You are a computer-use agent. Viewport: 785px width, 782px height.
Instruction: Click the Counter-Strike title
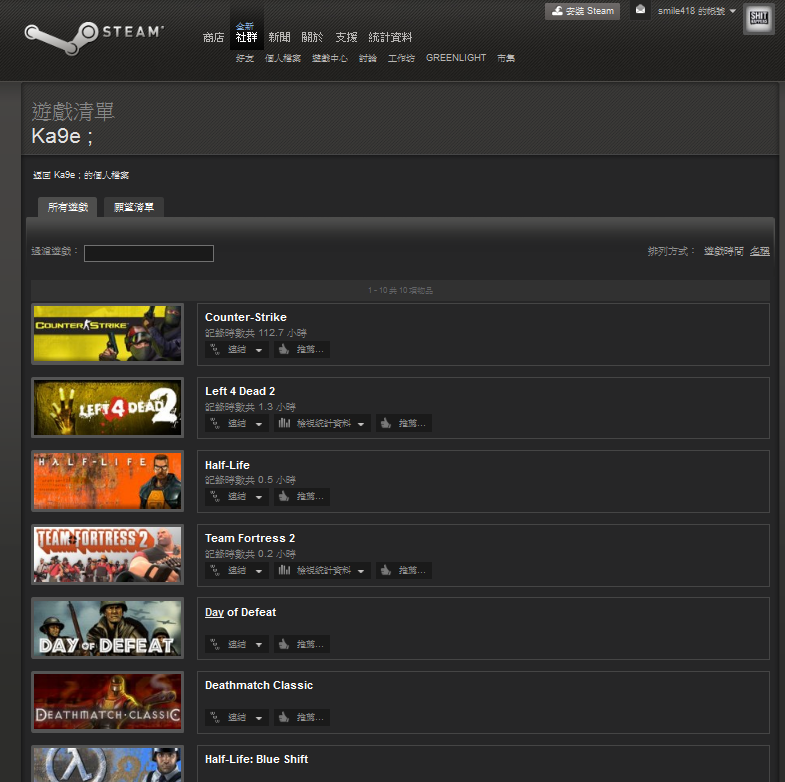point(246,317)
